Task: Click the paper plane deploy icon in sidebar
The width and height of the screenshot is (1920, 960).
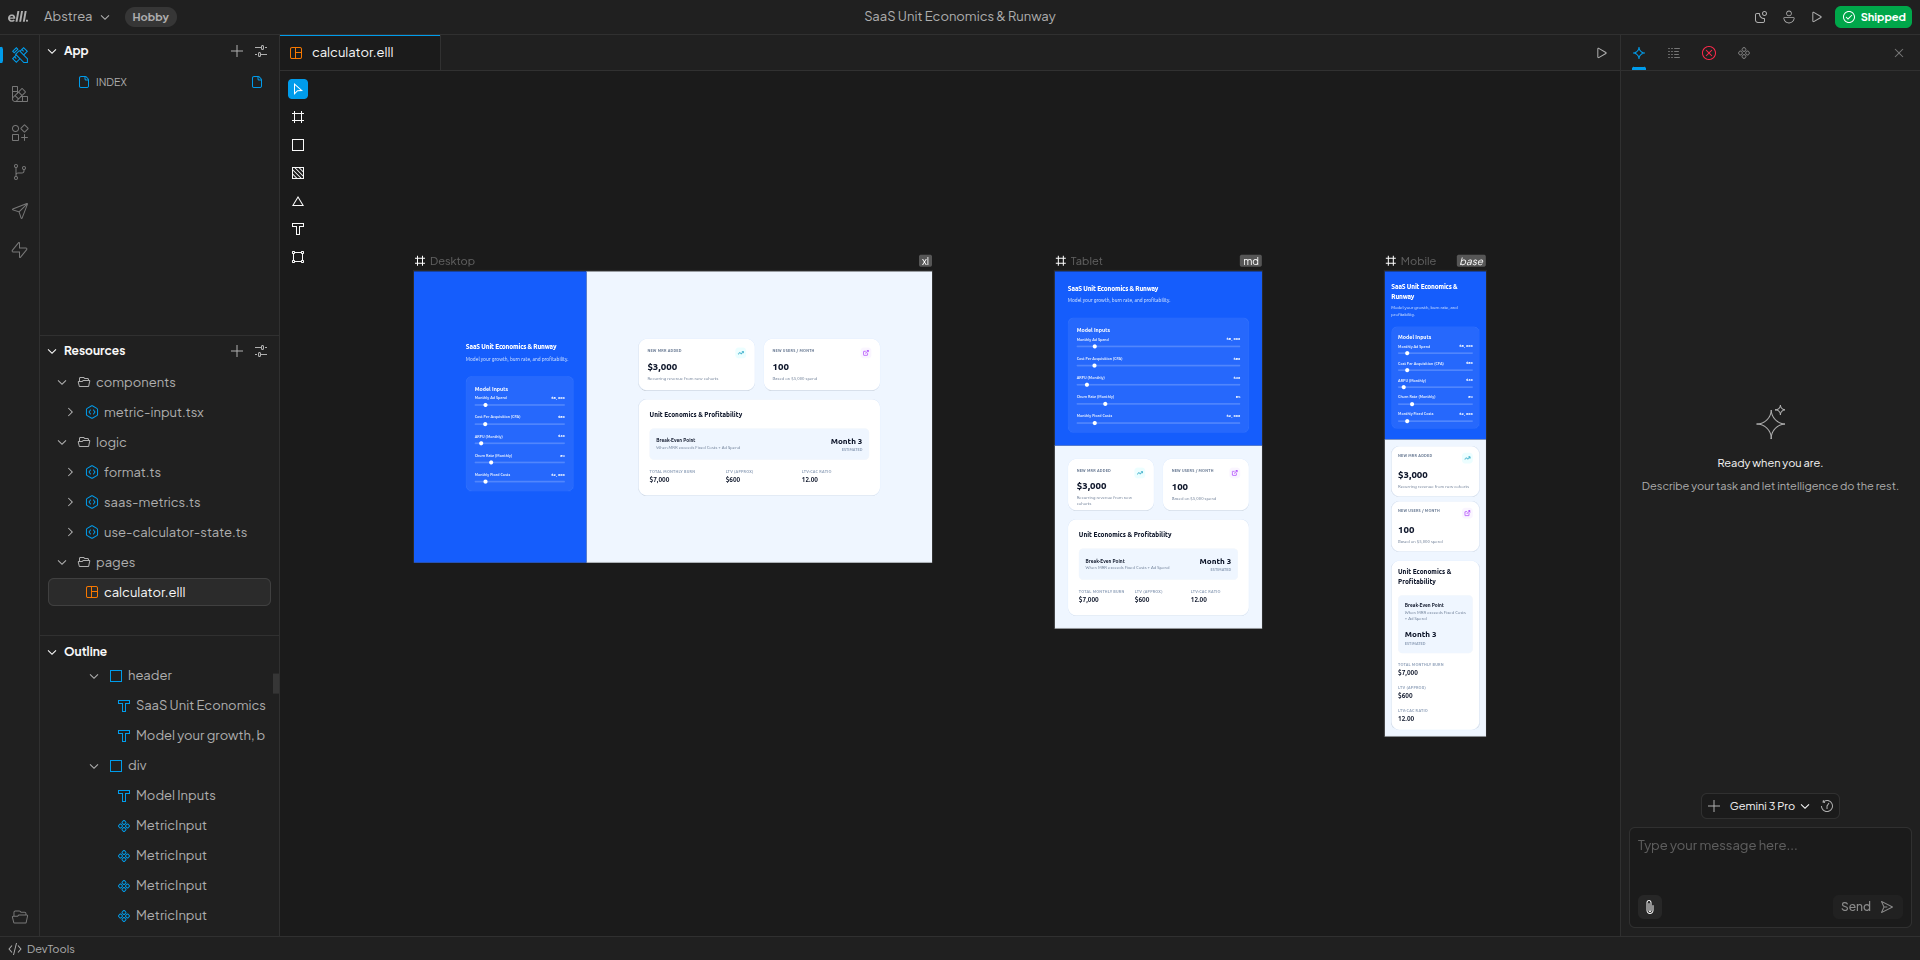Action: pos(19,211)
